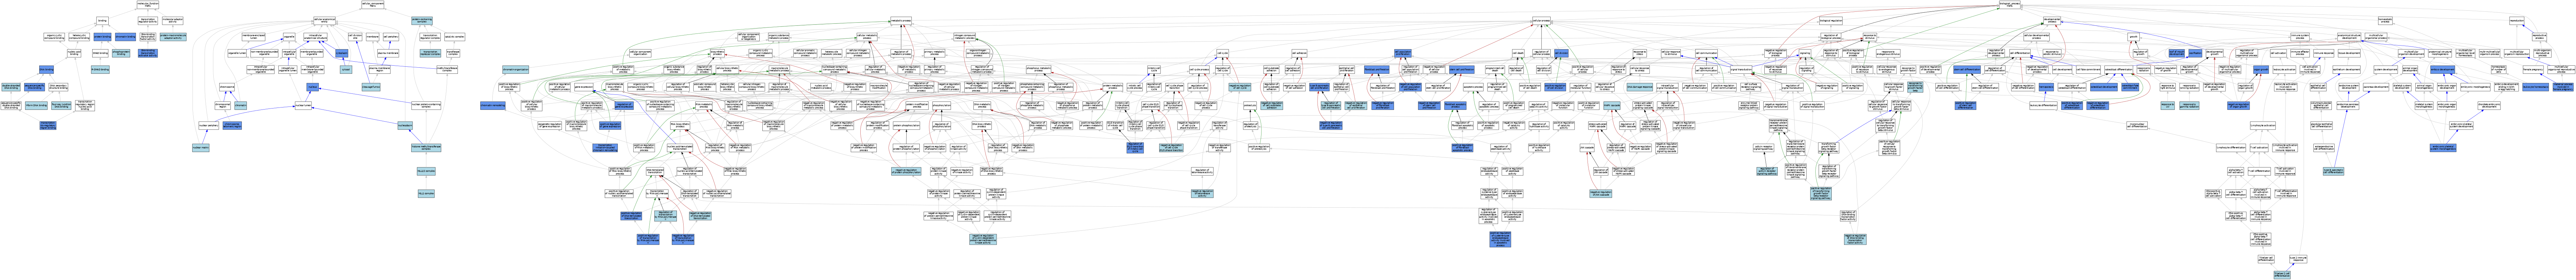Select the "nuclear matrix" node
The height and width of the screenshot is (280, 2576).
[201, 148]
